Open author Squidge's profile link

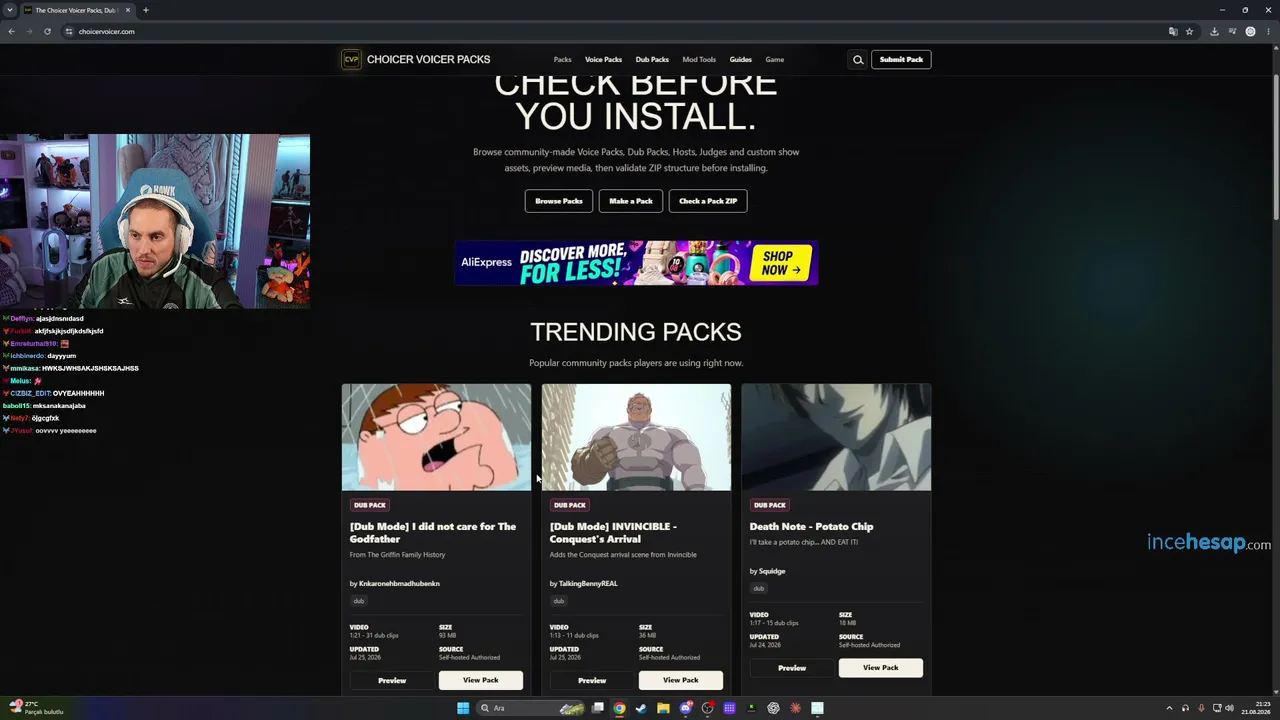tap(772, 571)
